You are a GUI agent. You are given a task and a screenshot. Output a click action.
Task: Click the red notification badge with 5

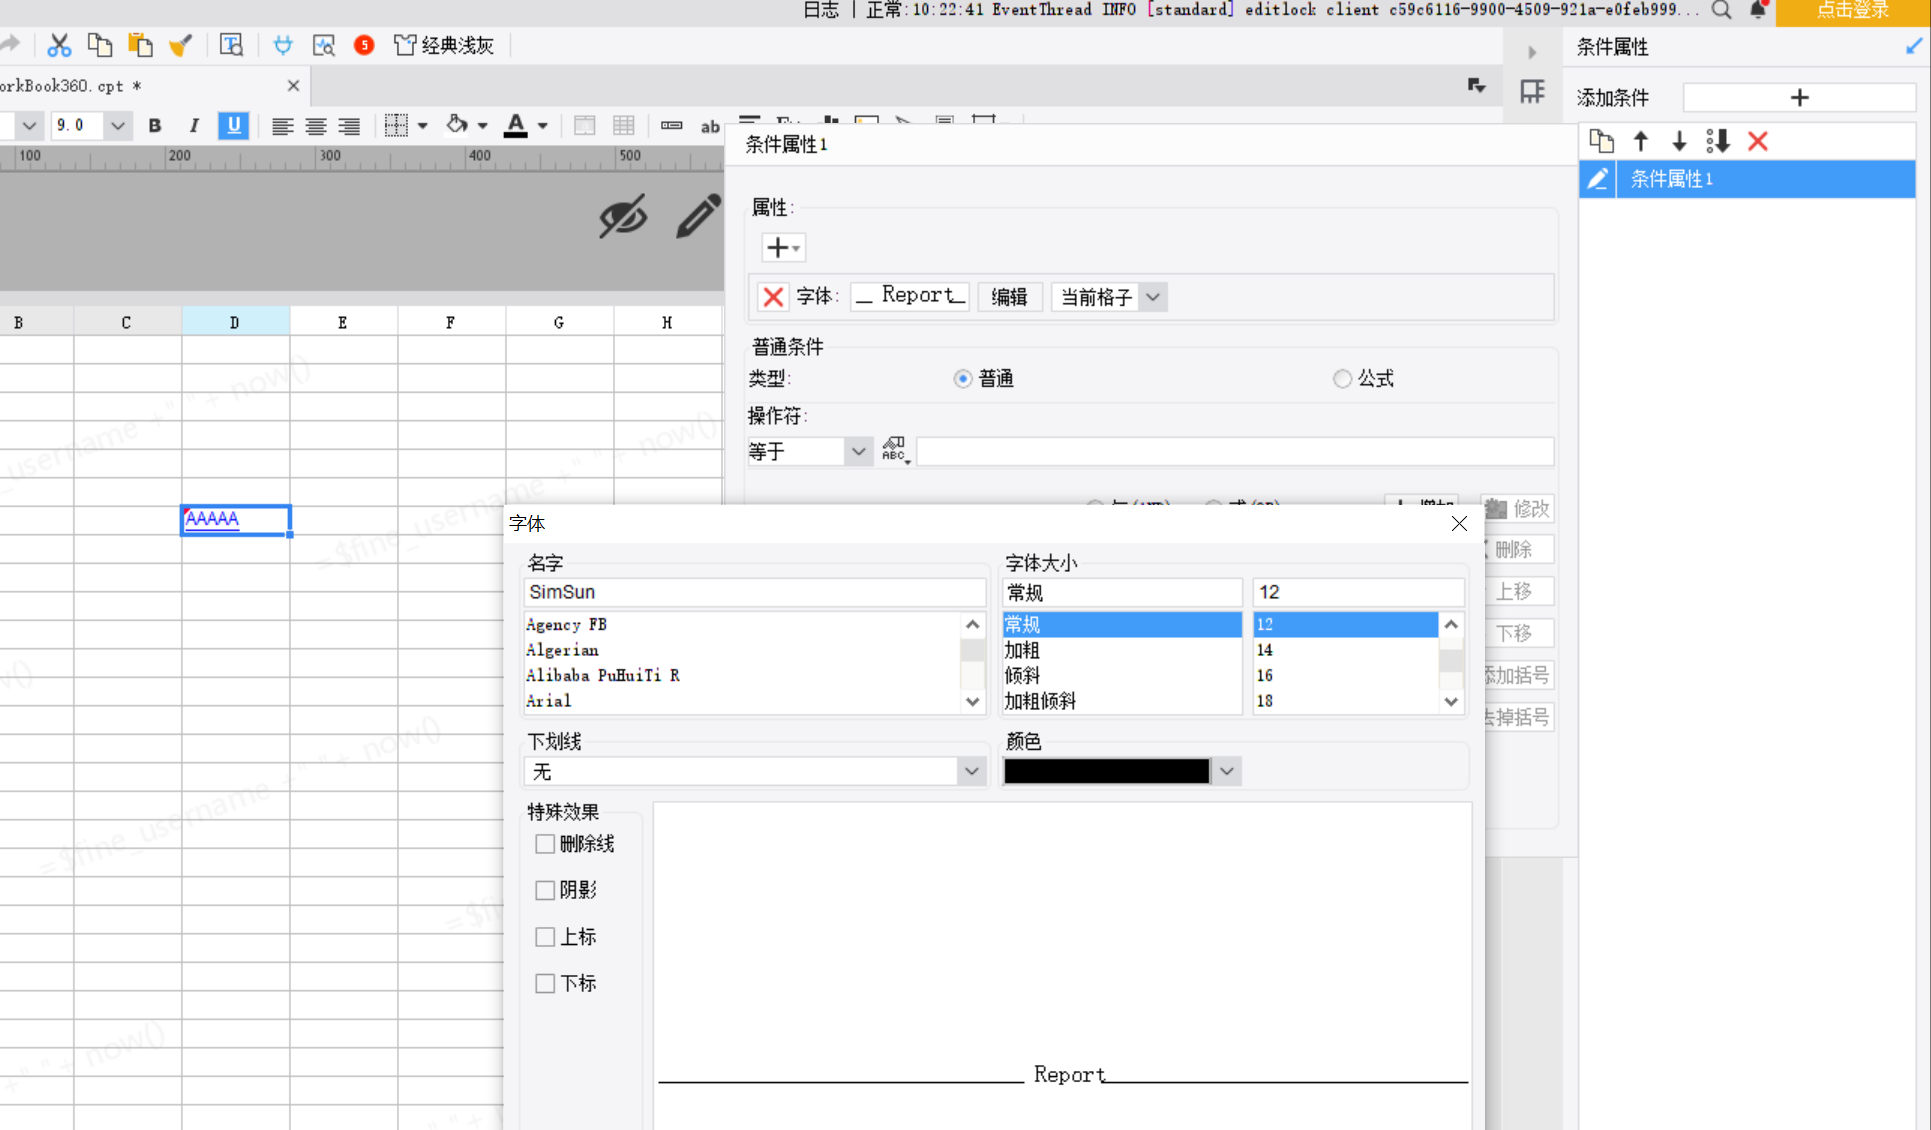tap(364, 45)
